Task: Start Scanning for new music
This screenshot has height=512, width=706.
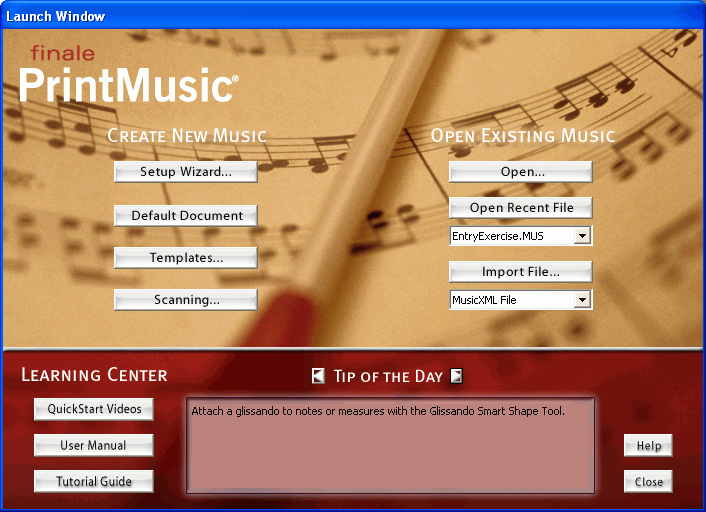Action: coord(186,300)
